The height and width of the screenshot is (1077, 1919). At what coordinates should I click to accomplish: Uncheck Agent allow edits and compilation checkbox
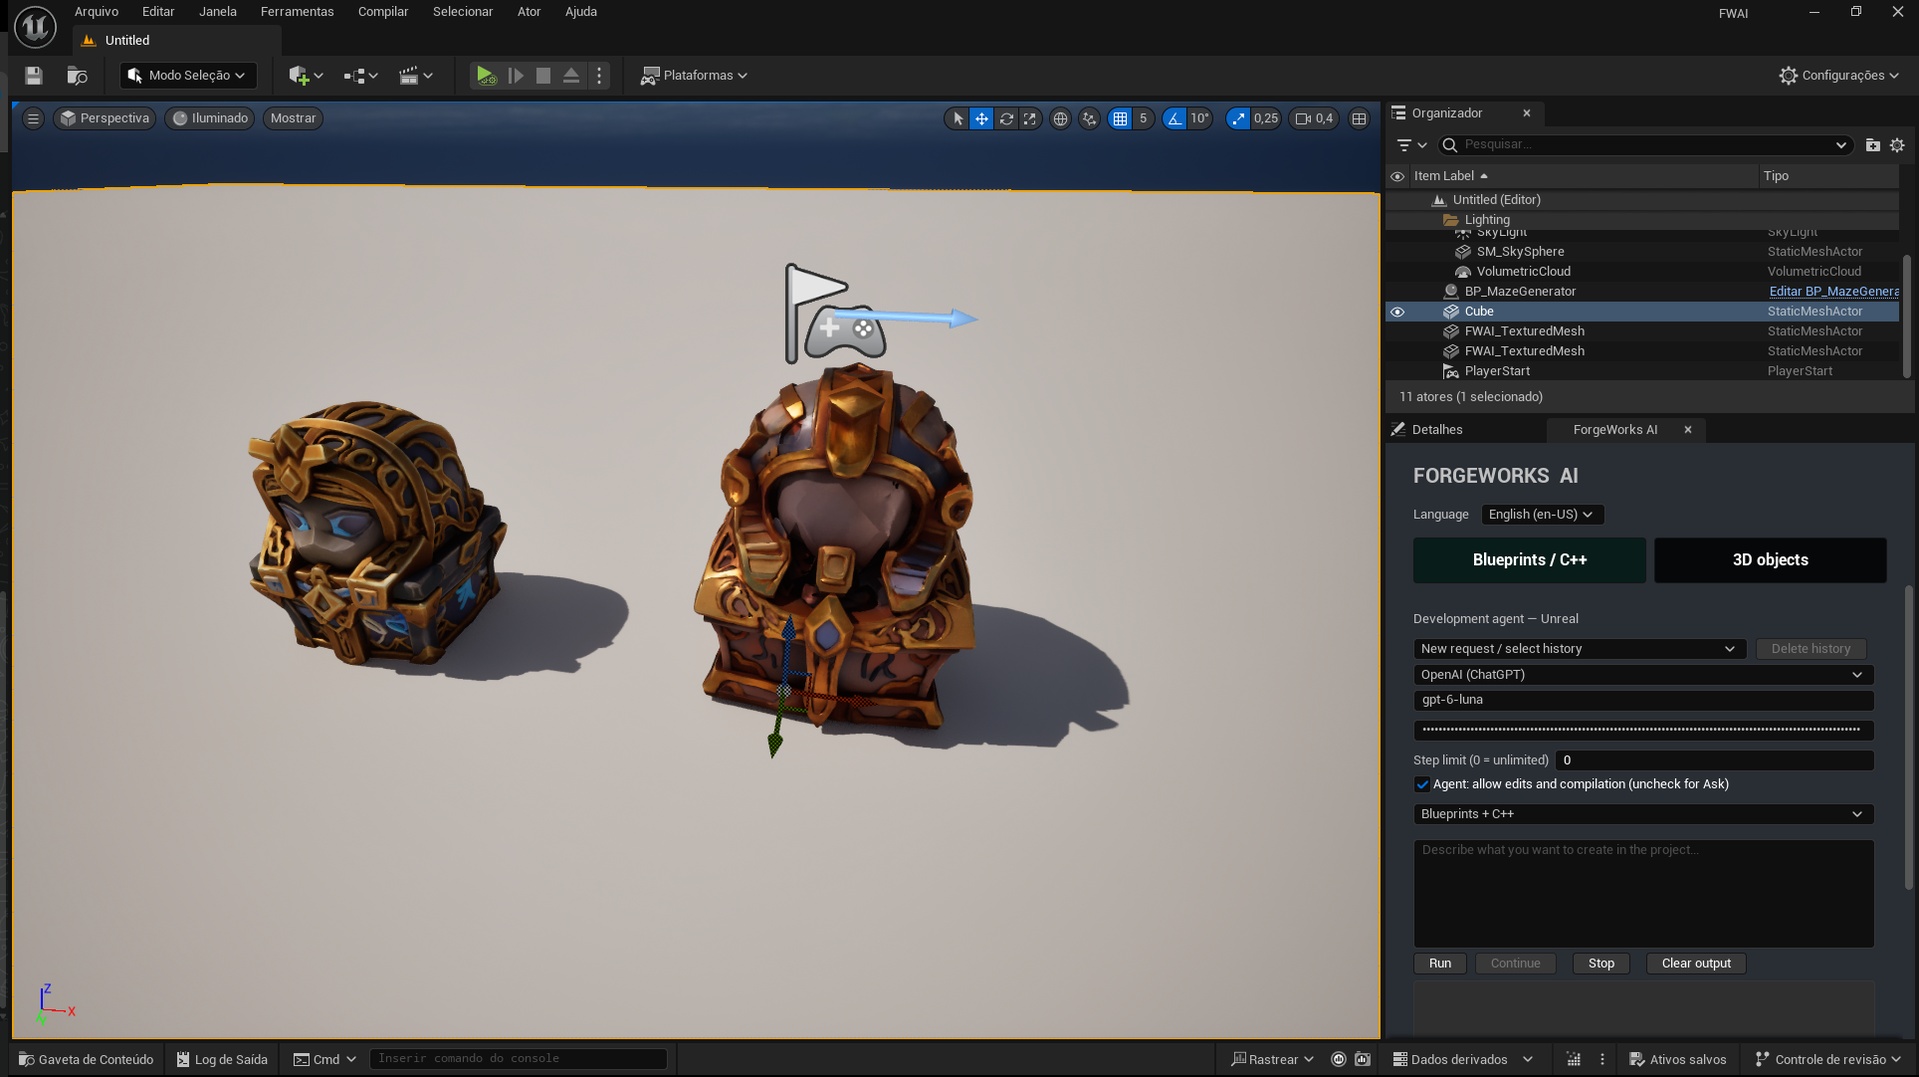(x=1421, y=784)
